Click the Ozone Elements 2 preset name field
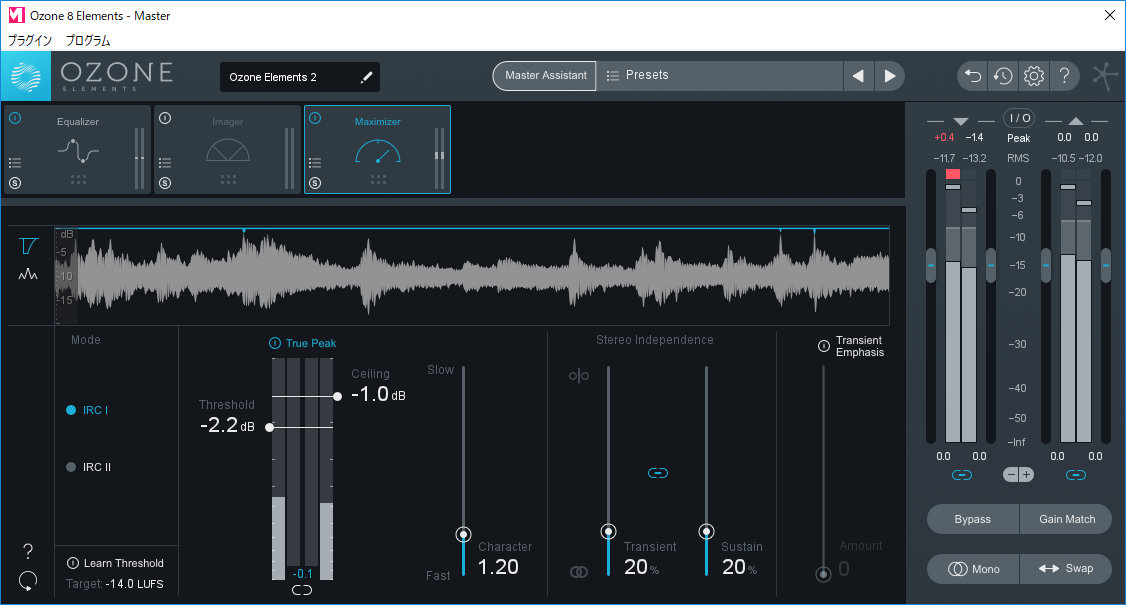 tap(299, 77)
